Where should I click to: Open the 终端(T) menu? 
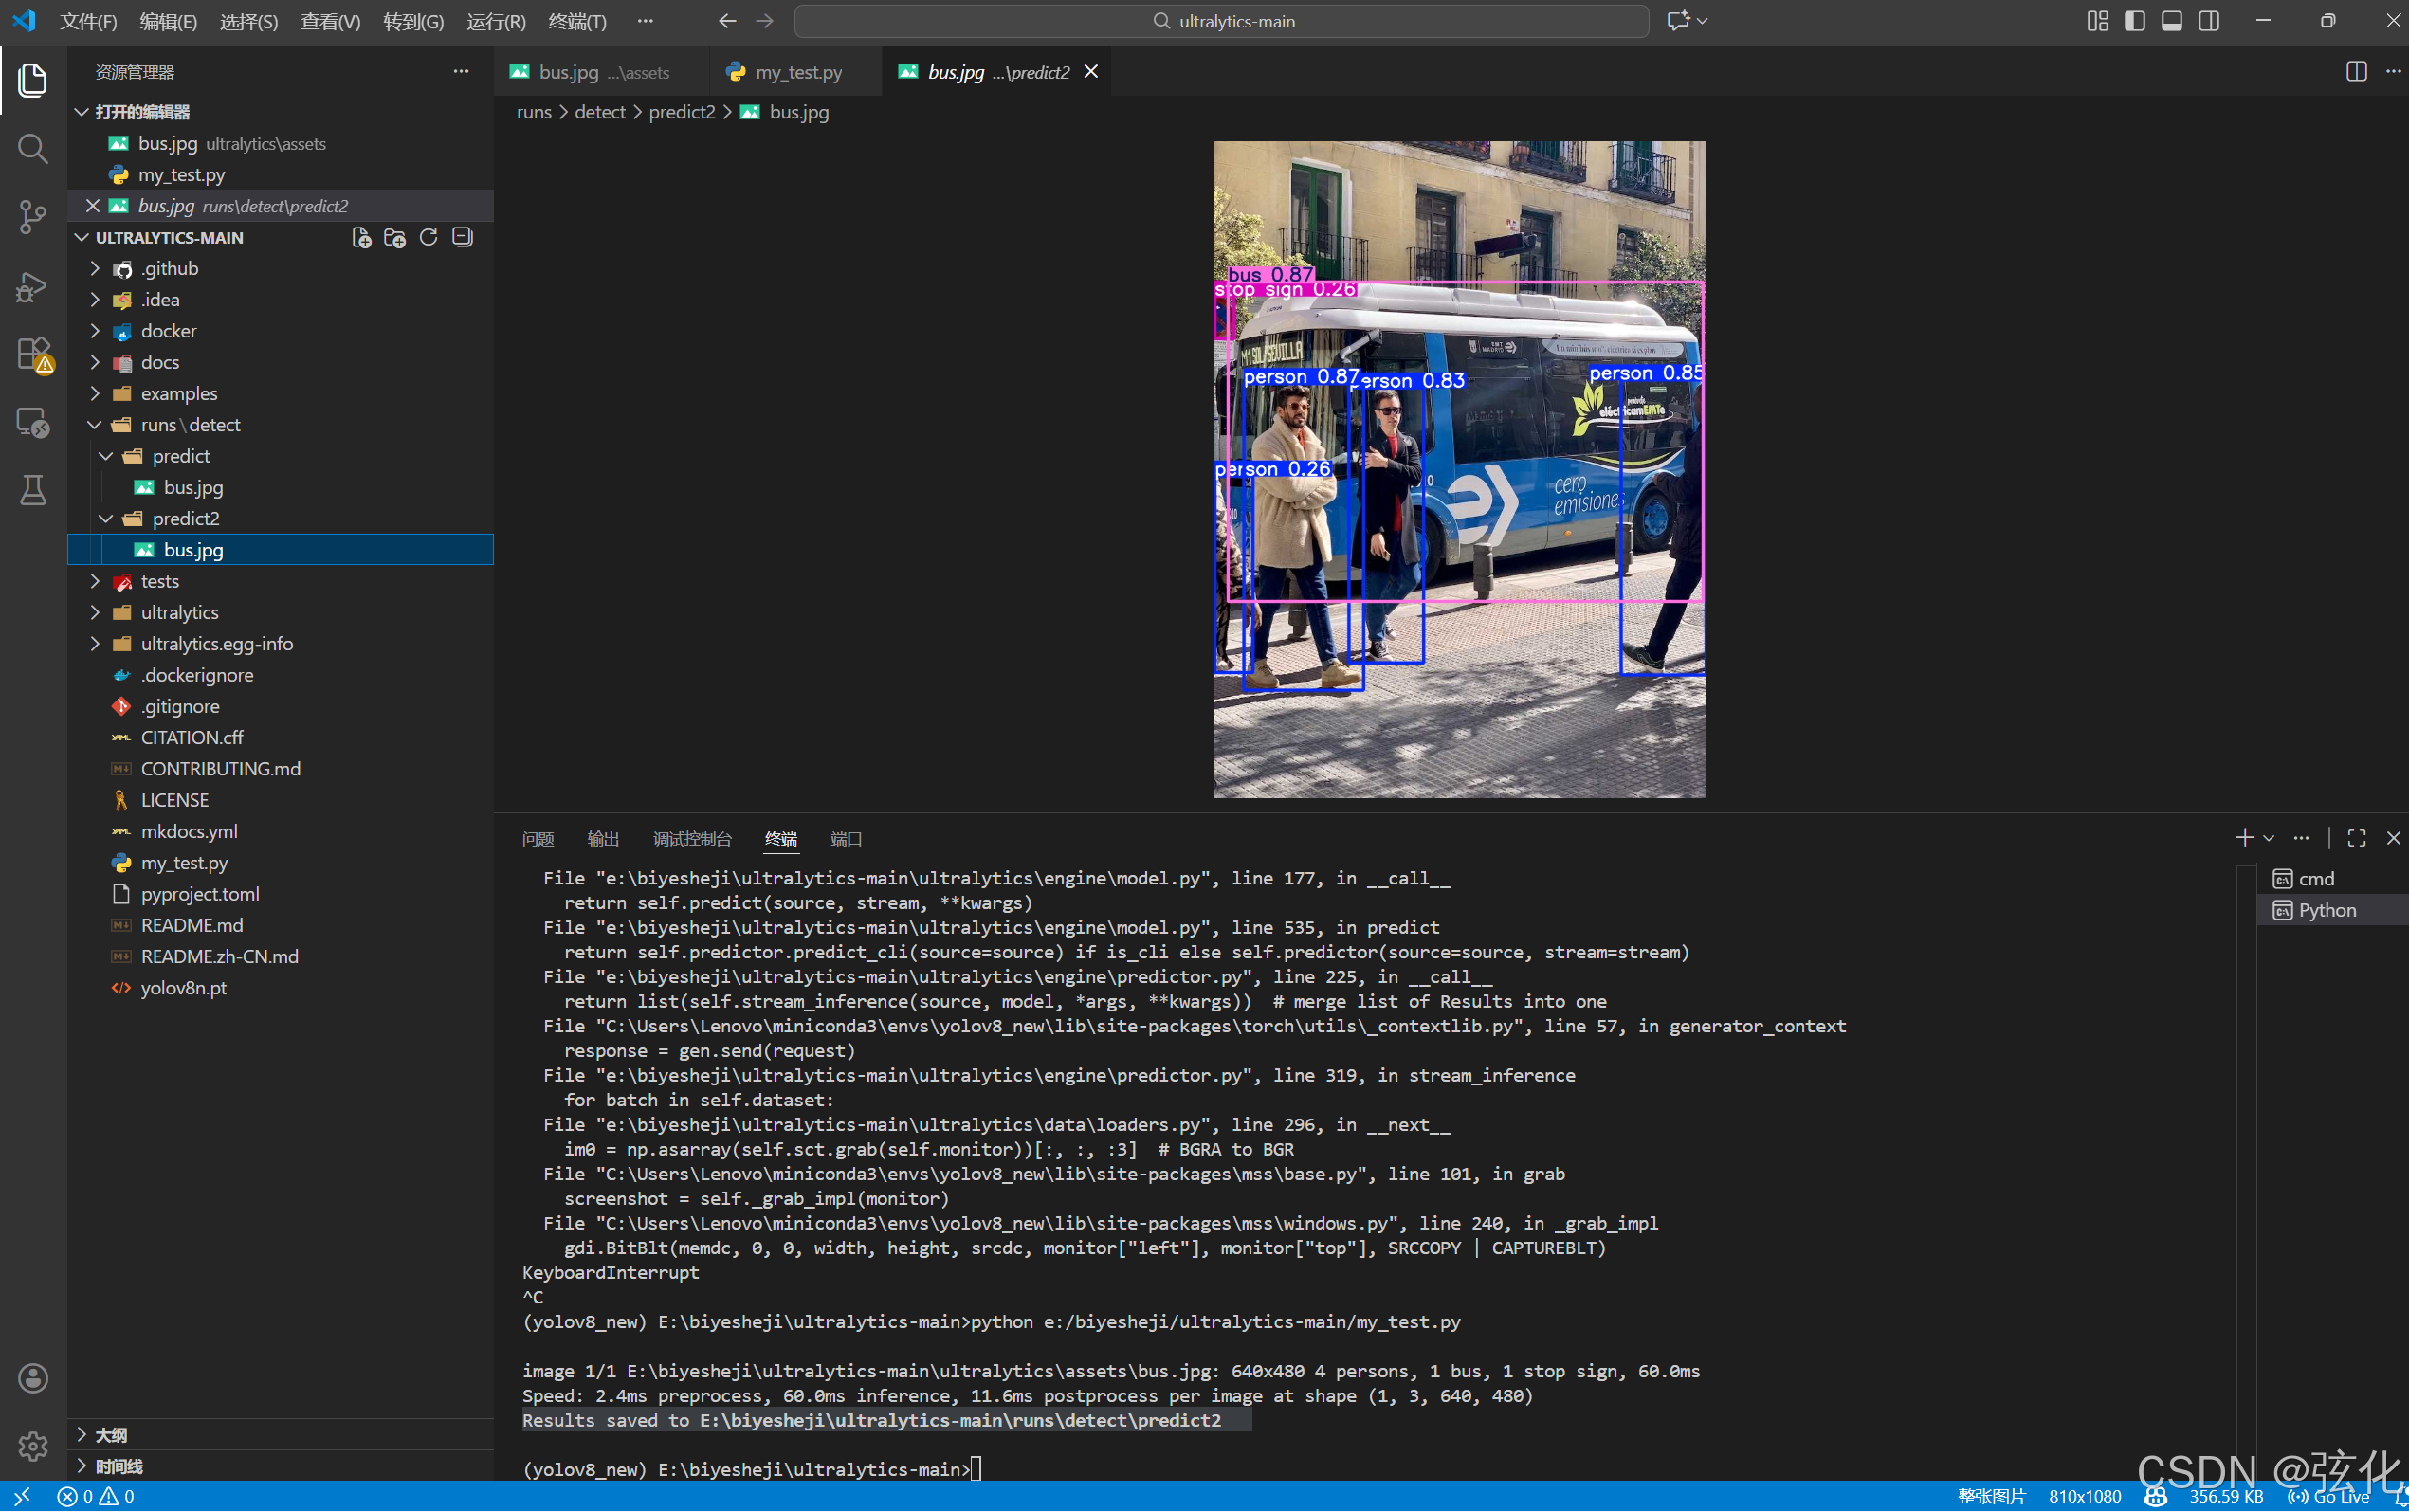click(x=577, y=21)
